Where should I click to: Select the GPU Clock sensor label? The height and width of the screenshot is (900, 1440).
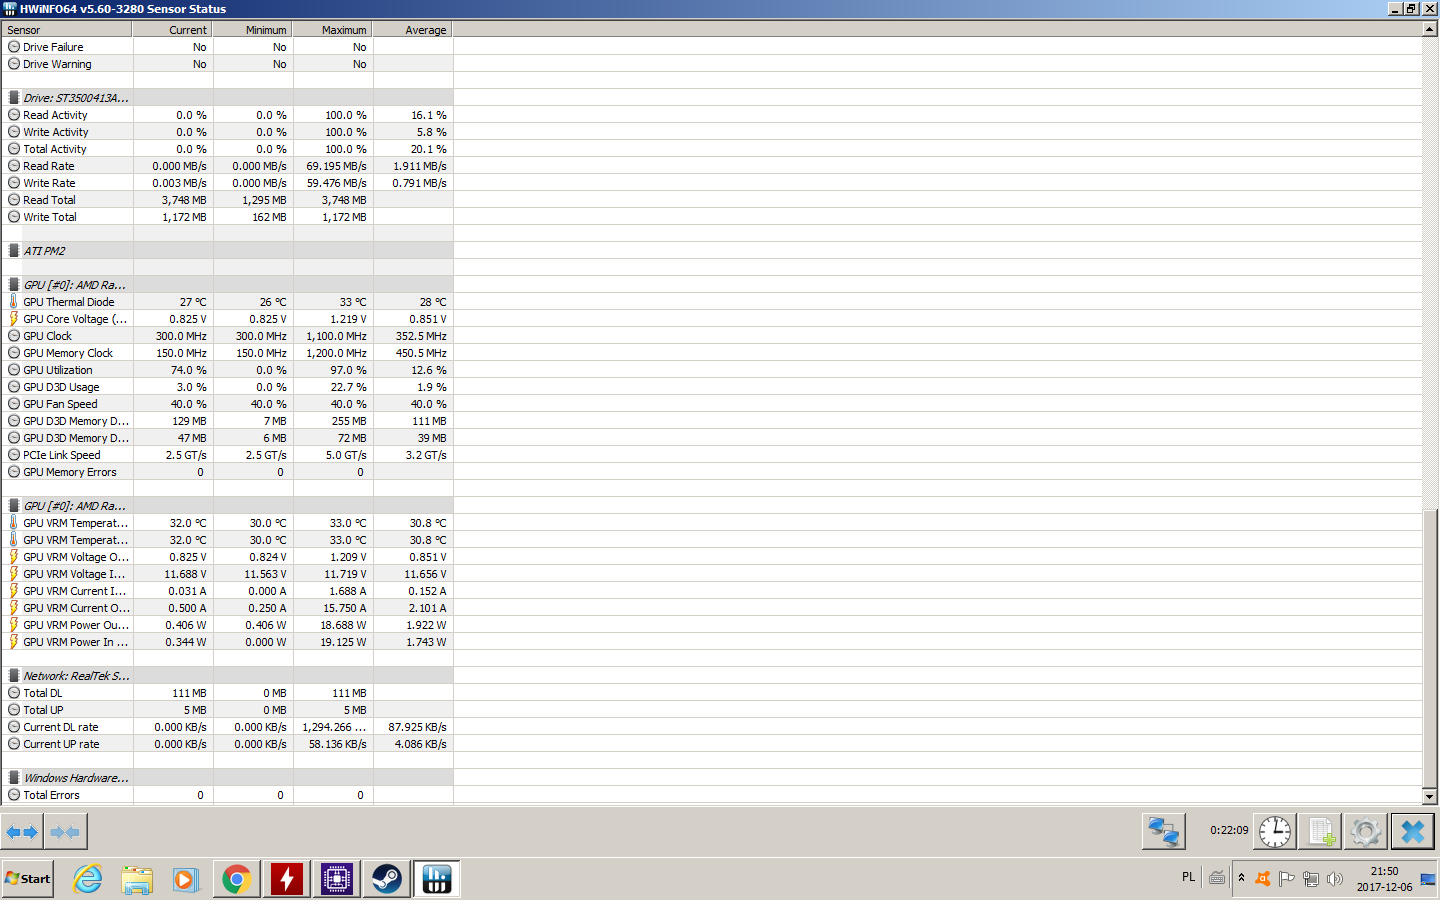pyautogui.click(x=48, y=336)
